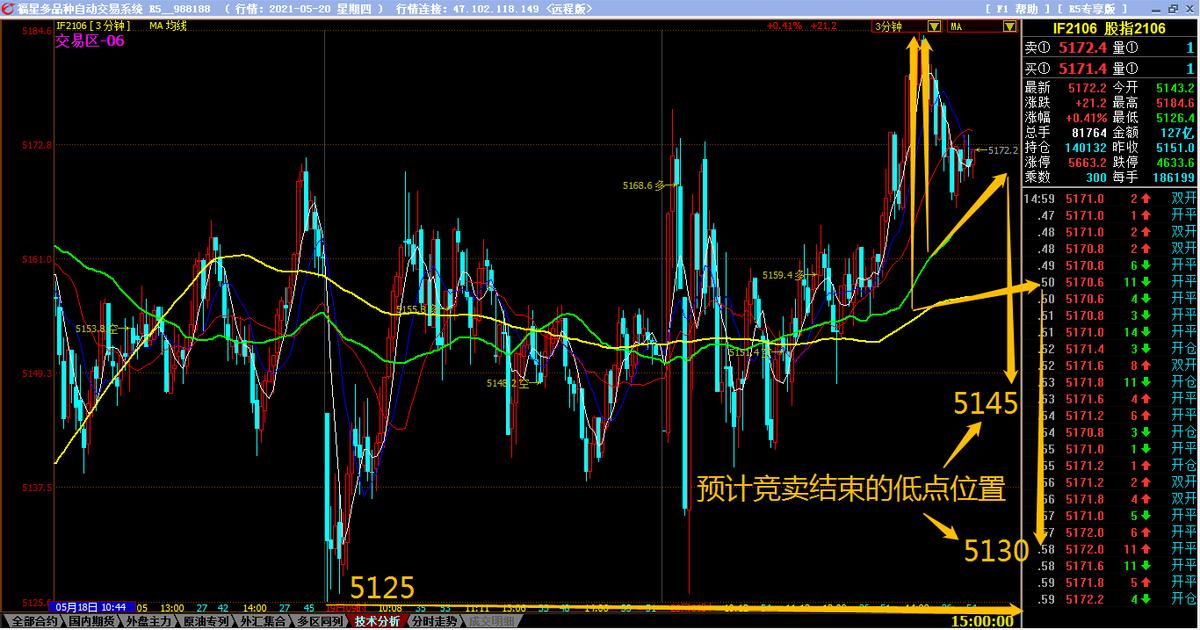Viewport: 1200px width, 630px height.
Task: Switch to the 国内期货 tab
Action: pyautogui.click(x=91, y=621)
